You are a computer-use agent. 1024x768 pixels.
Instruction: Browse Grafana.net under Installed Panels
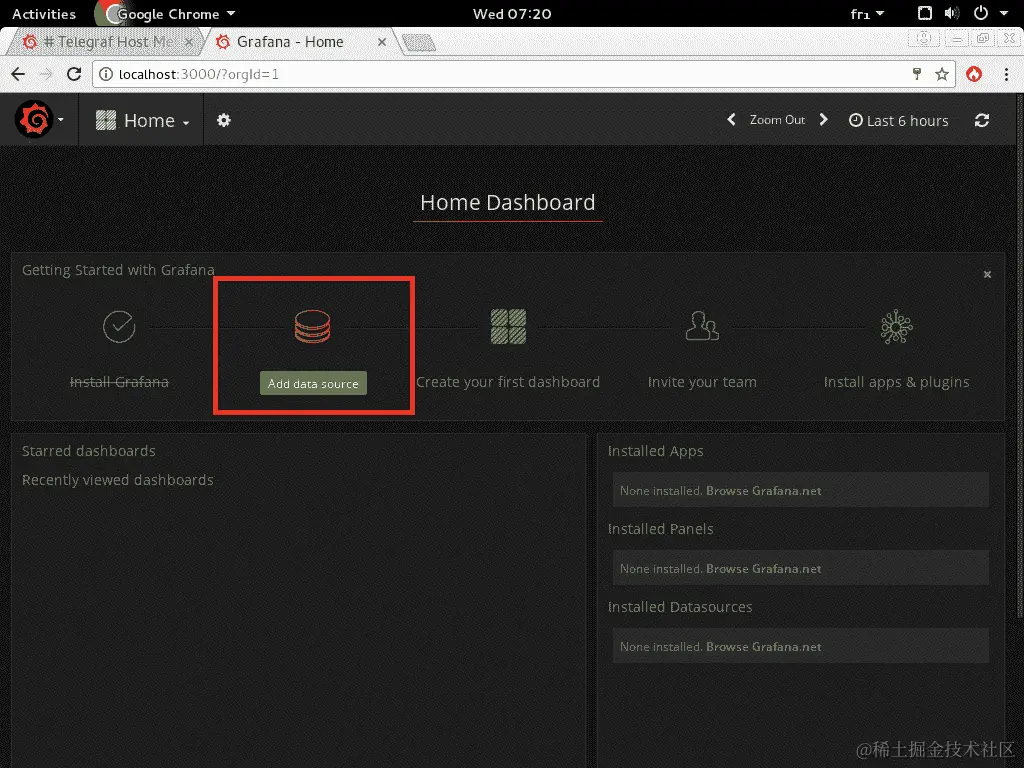pos(763,569)
